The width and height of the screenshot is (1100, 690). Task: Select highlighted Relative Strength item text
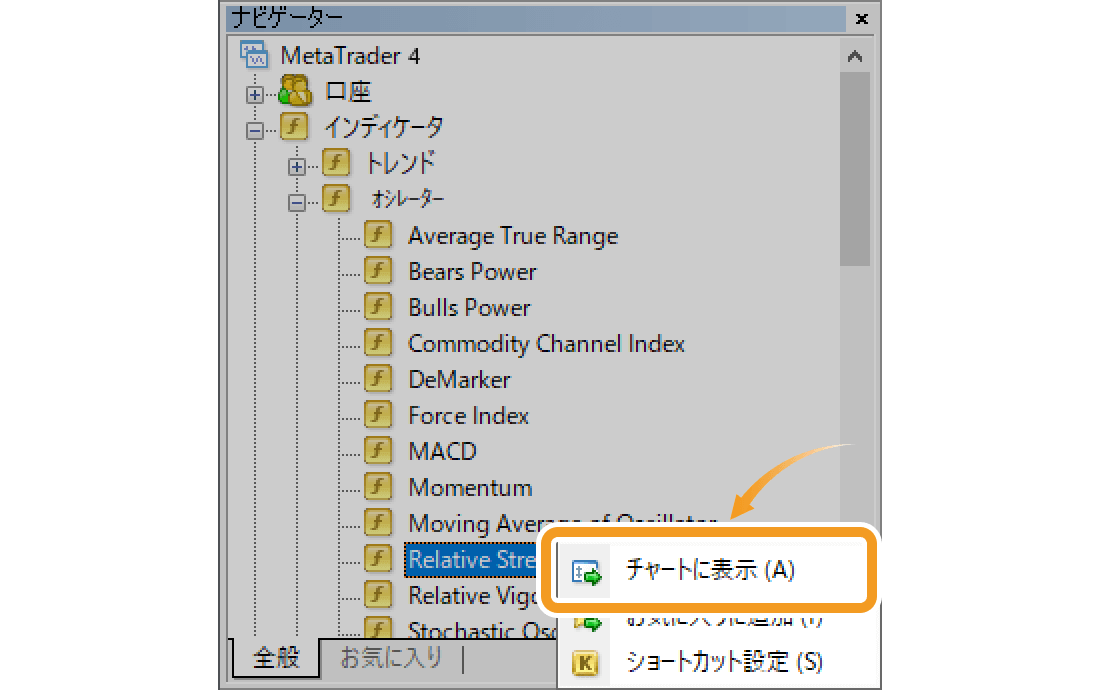(471, 560)
